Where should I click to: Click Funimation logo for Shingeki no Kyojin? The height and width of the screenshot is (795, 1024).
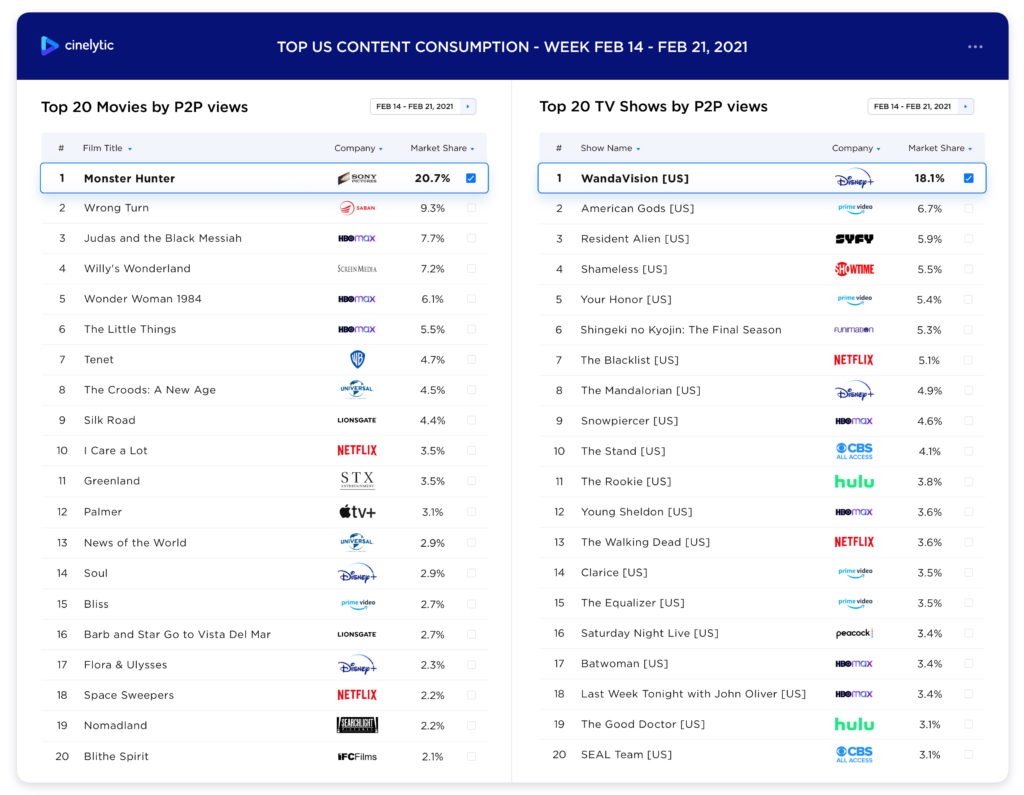click(854, 330)
